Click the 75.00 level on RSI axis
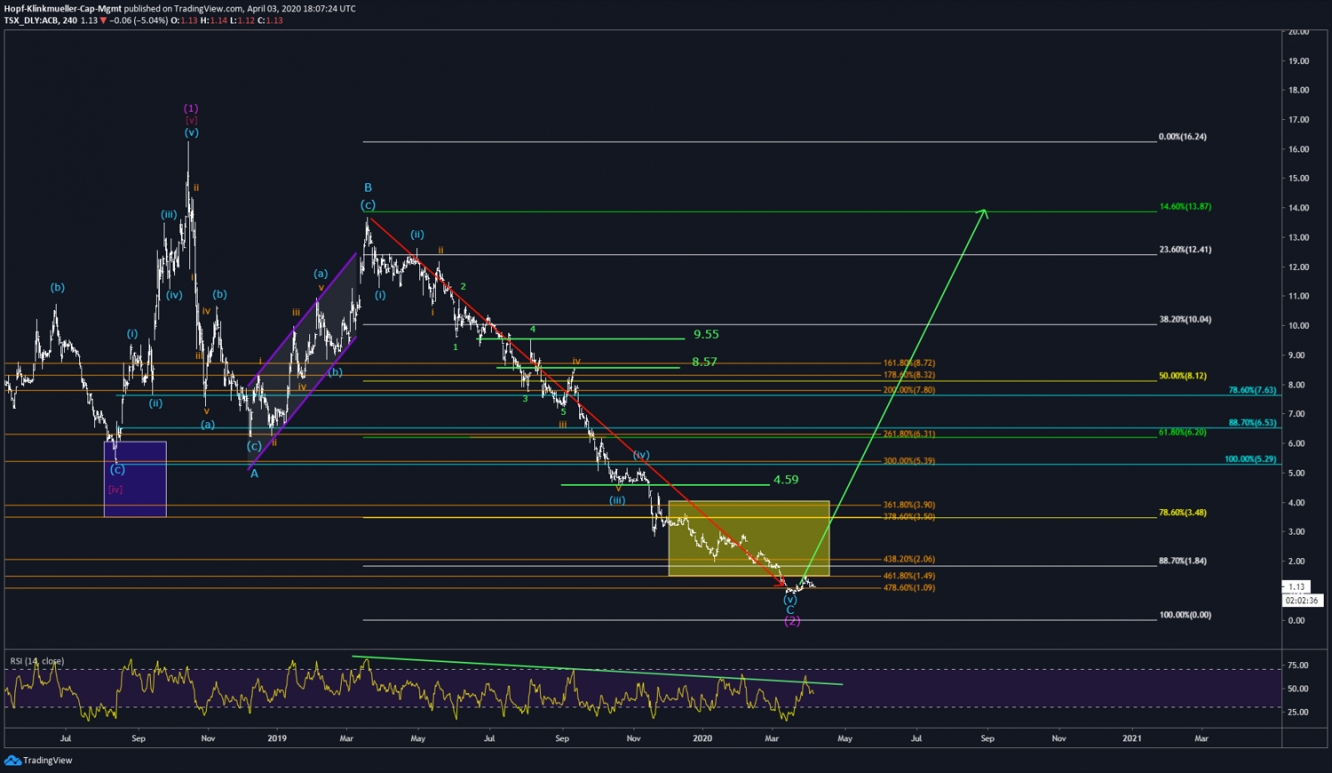The height and width of the screenshot is (773, 1332). pyautogui.click(x=1299, y=665)
